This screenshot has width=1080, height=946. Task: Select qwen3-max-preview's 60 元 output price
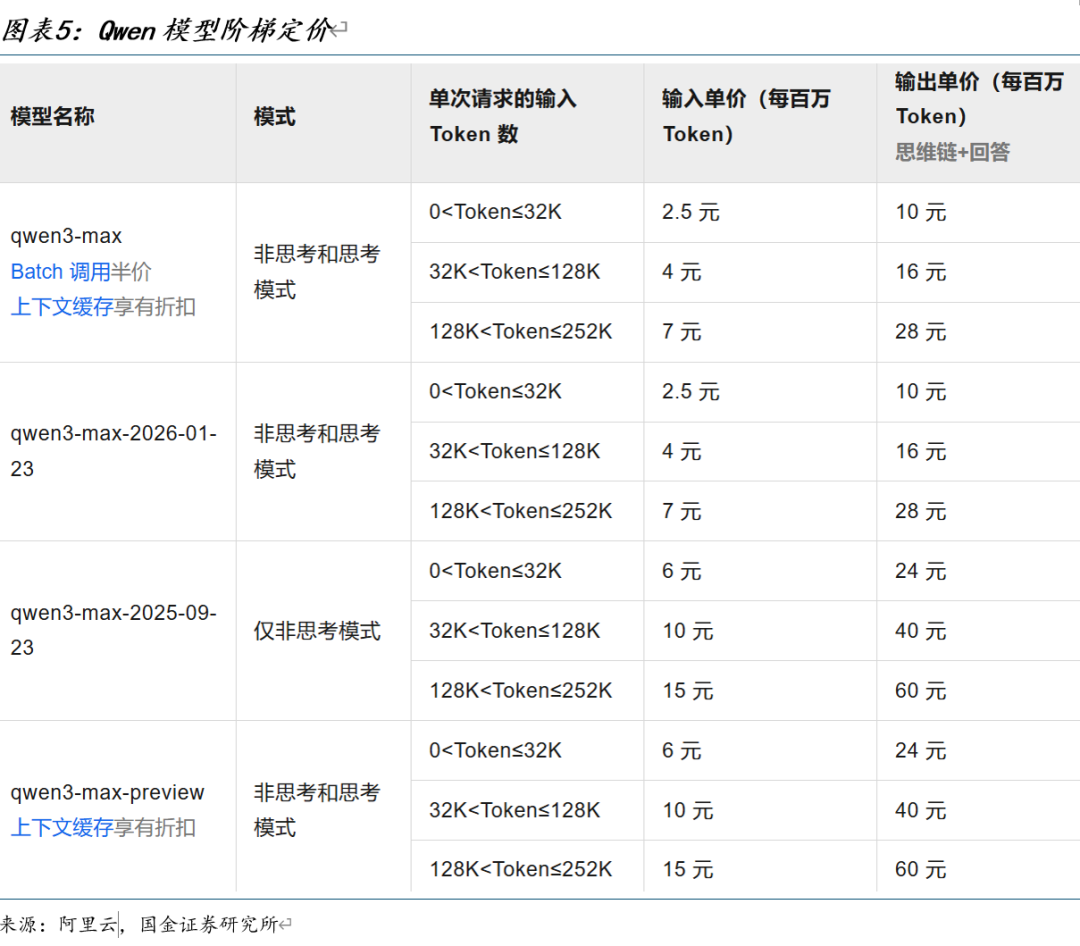pyautogui.click(x=920, y=870)
